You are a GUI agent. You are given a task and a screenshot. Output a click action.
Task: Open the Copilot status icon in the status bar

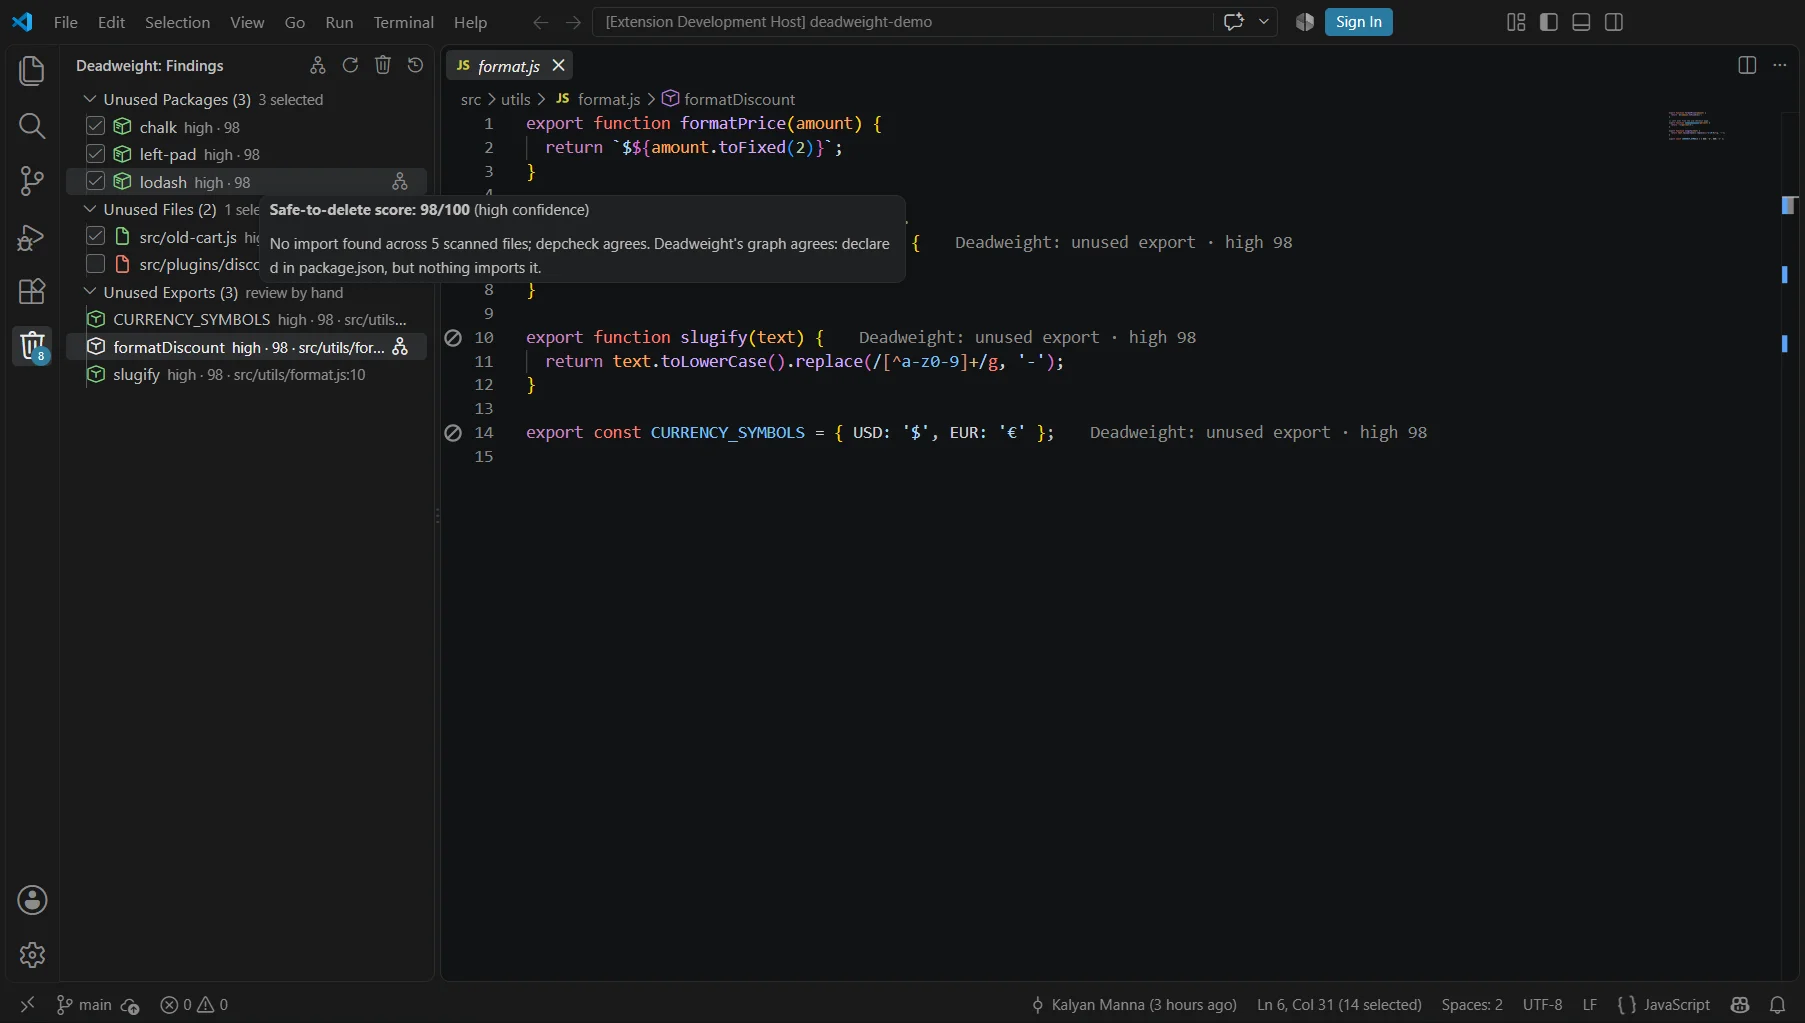(x=1740, y=1005)
